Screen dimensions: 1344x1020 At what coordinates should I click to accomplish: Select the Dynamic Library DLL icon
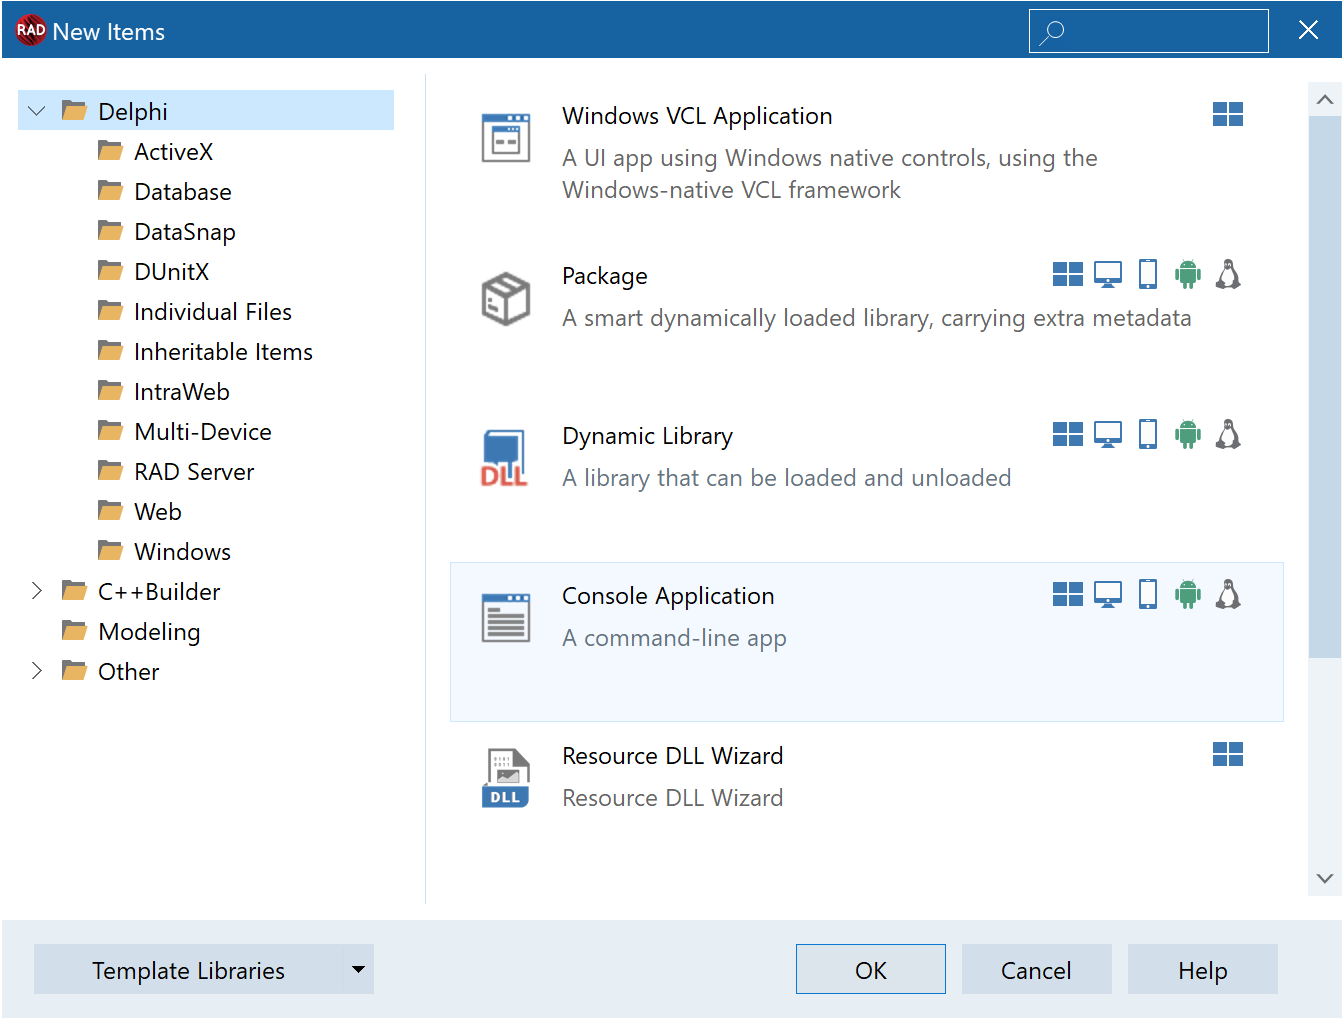pyautogui.click(x=505, y=458)
